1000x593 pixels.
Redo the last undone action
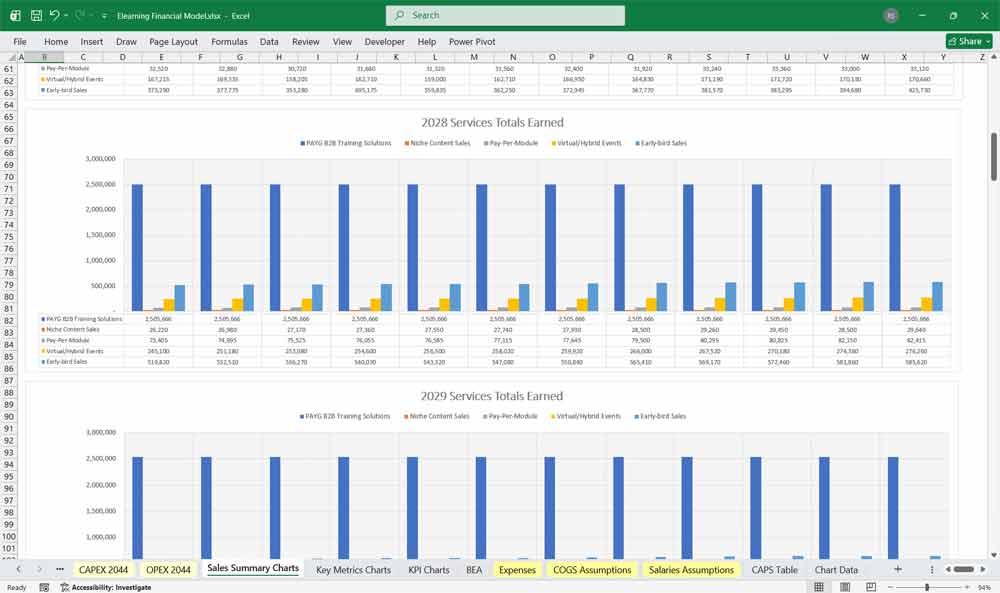pyautogui.click(x=77, y=15)
